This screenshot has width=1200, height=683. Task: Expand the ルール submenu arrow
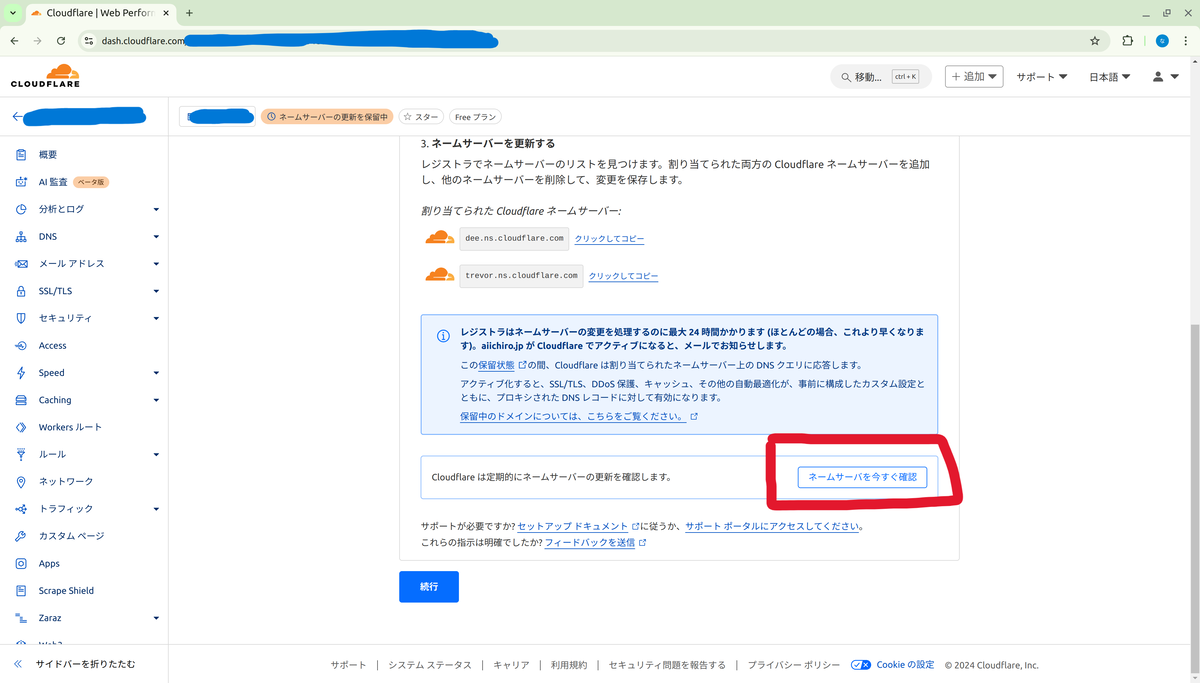pos(156,455)
